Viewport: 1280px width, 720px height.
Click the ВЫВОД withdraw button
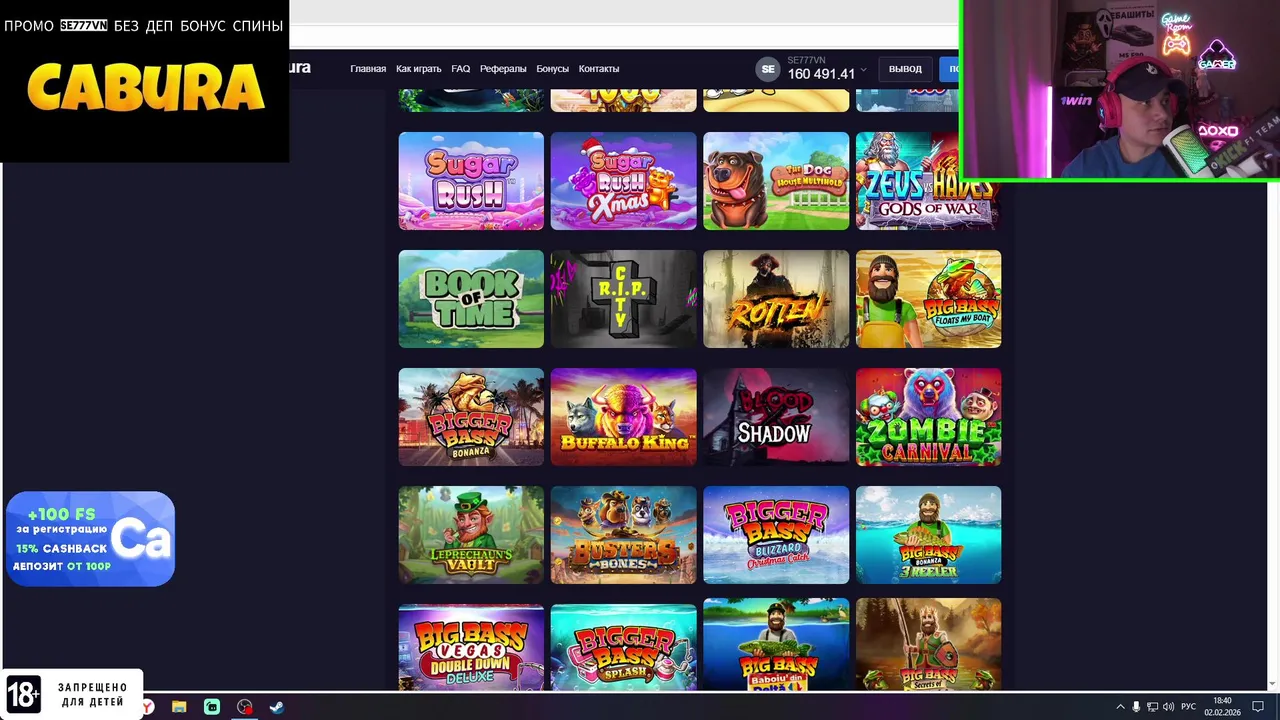point(905,69)
